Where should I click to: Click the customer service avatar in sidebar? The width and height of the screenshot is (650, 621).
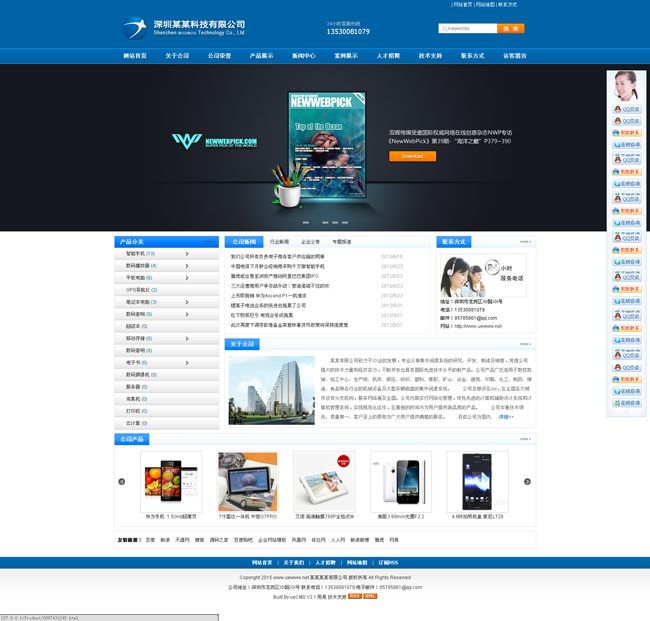pyautogui.click(x=626, y=86)
